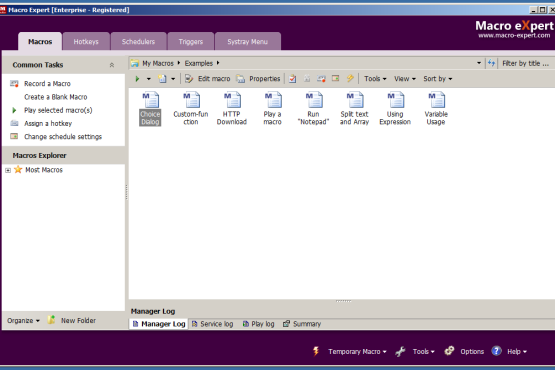The width and height of the screenshot is (555, 370).
Task: Switch to the Service log tab
Action: (212, 324)
